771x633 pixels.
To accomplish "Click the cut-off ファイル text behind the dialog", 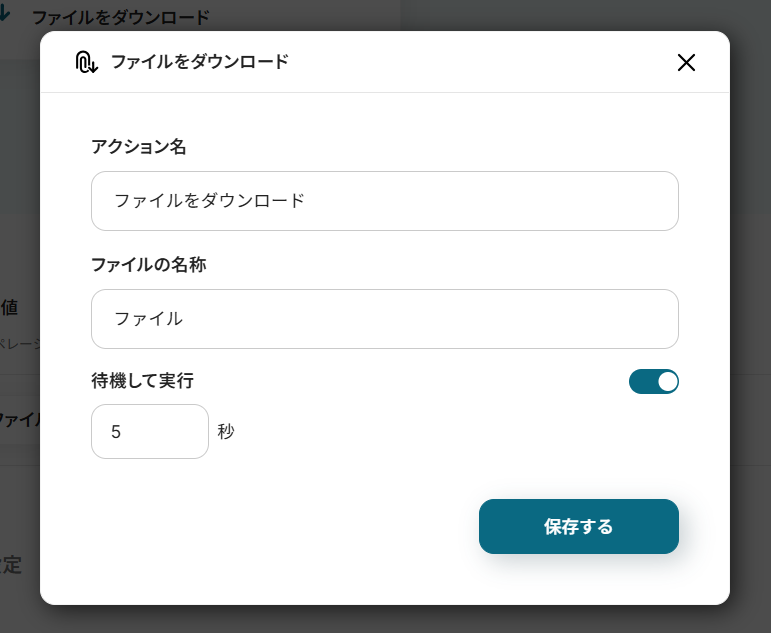I will click(19, 419).
